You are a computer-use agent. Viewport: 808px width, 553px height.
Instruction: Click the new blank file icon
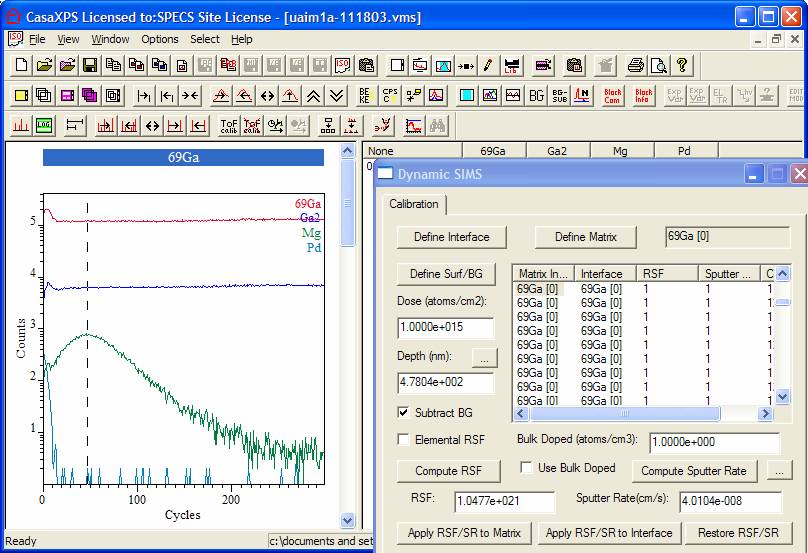point(22,66)
